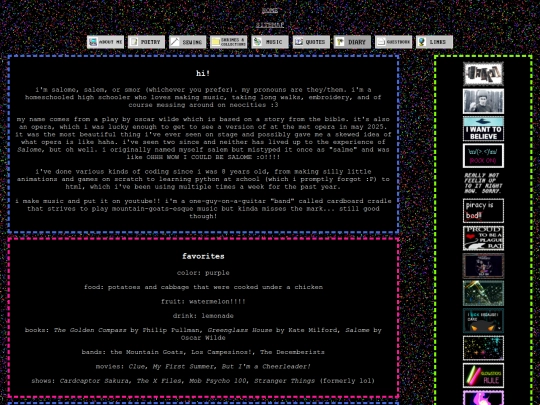Open the Quotes page button
The height and width of the screenshot is (405, 540).
click(311, 42)
